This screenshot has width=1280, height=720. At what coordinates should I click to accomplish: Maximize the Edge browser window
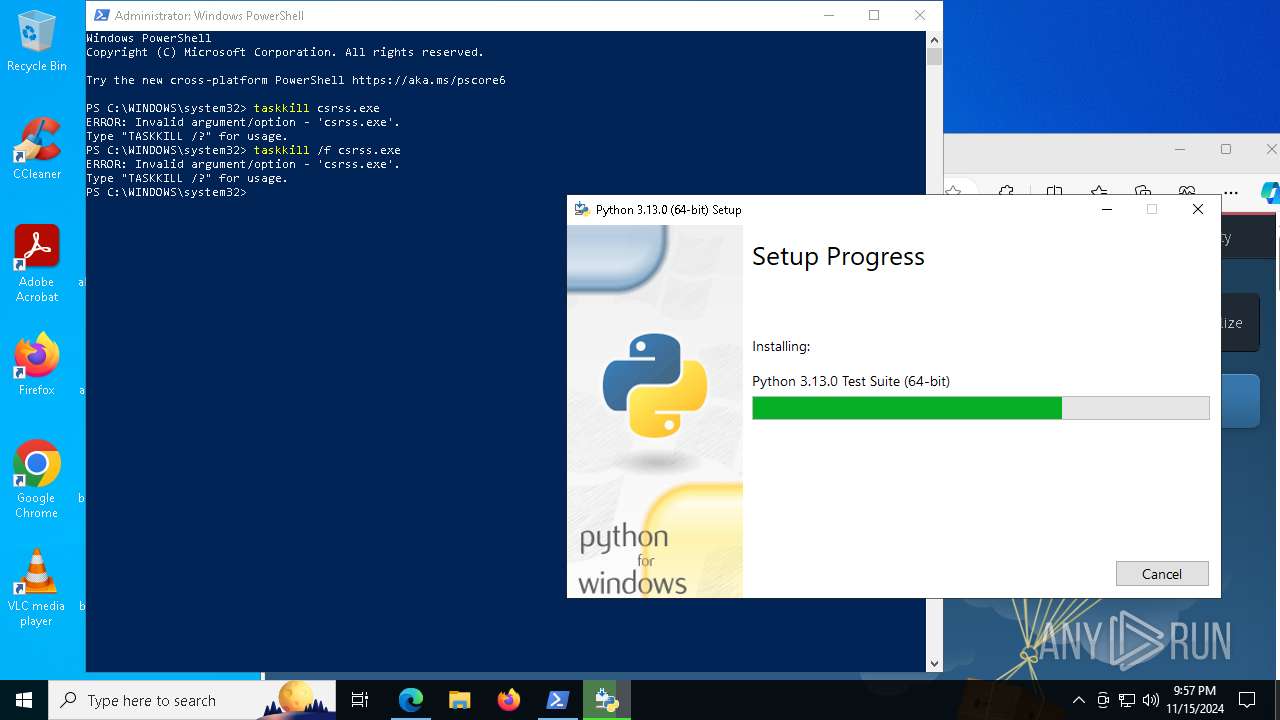(1226, 149)
